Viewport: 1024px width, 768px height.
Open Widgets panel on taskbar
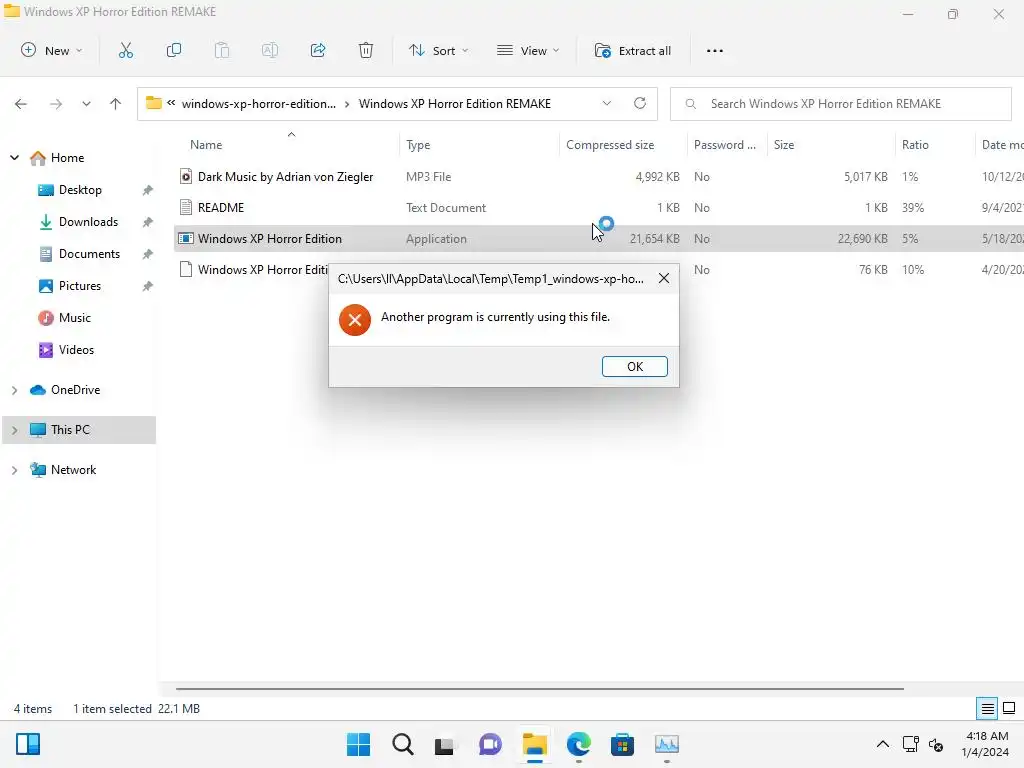[x=28, y=744]
